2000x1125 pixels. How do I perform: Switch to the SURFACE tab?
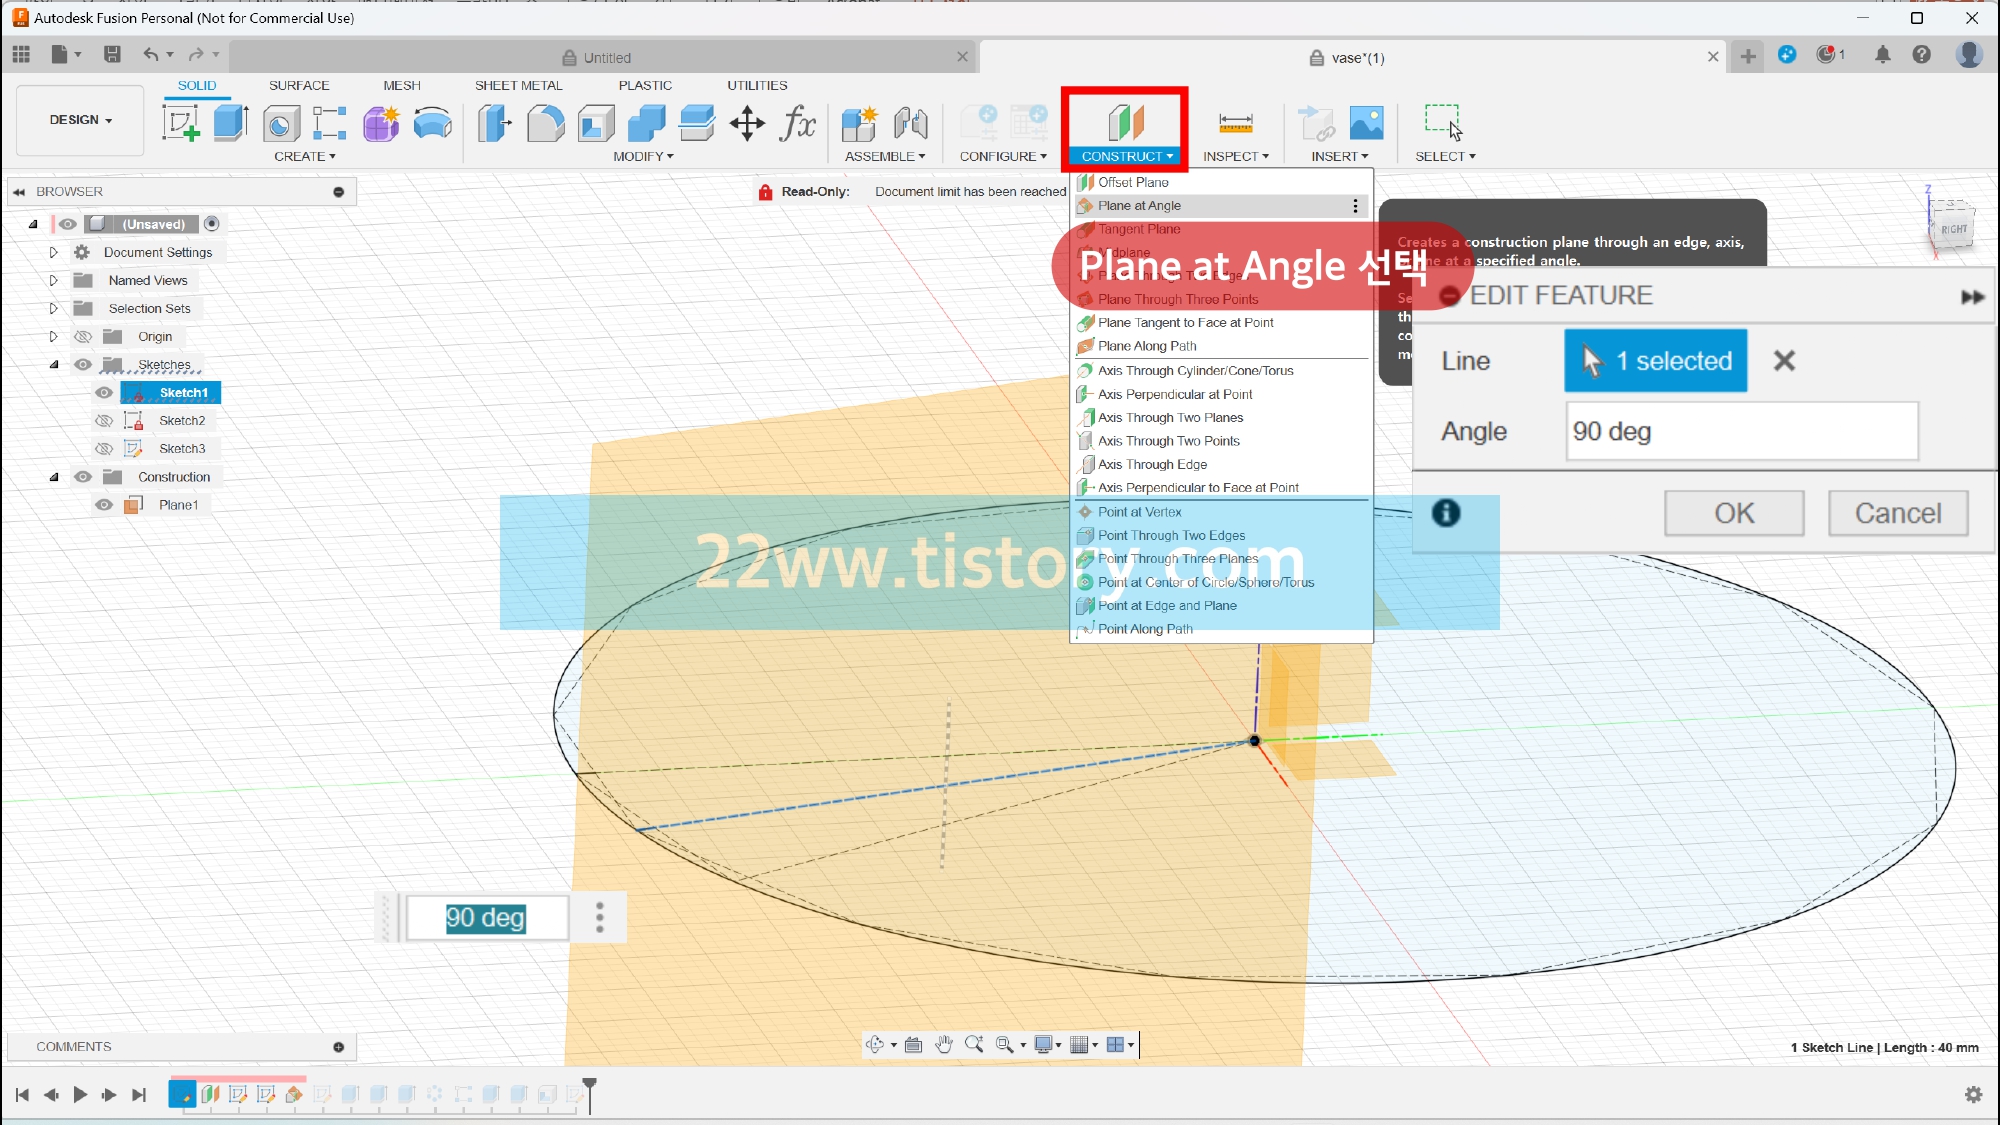(x=298, y=86)
